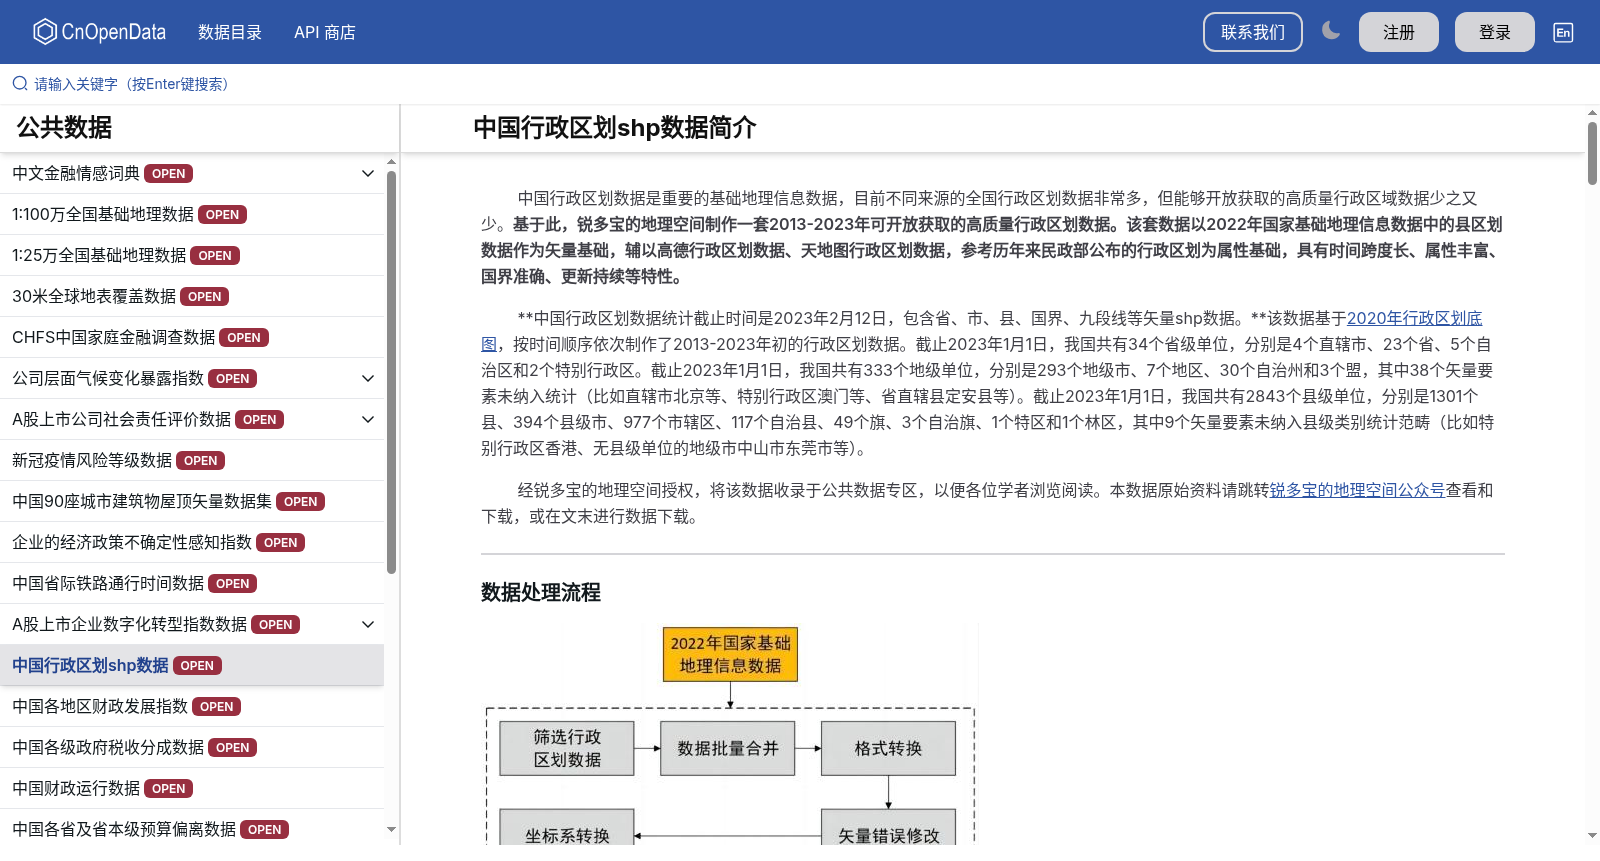Open 公司层面气候变化暴露指数 item text
Image resolution: width=1600 pixels, height=861 pixels.
(108, 378)
